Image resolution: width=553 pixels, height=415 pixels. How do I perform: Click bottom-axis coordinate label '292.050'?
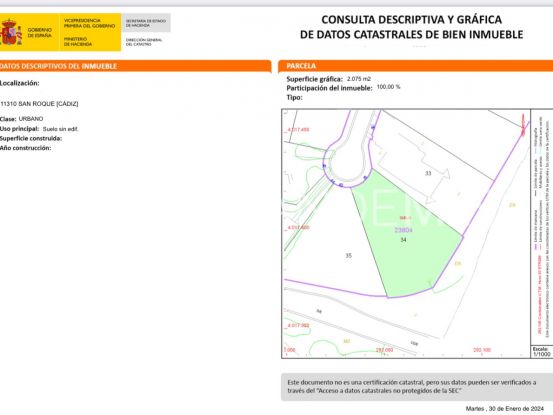[x=384, y=350]
